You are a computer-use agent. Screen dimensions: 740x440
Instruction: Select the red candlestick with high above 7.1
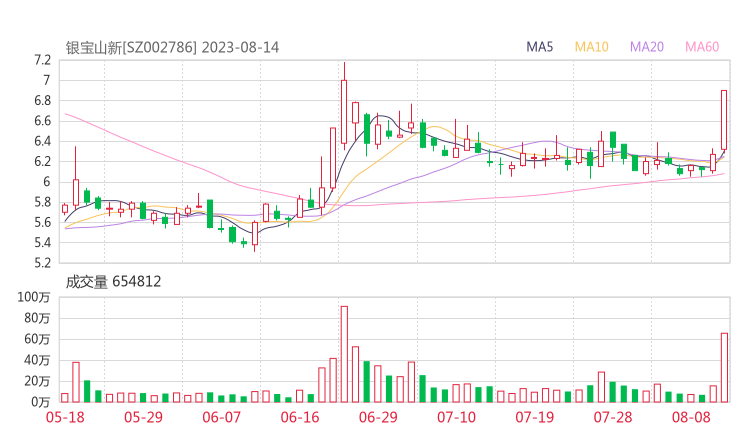pyautogui.click(x=344, y=106)
